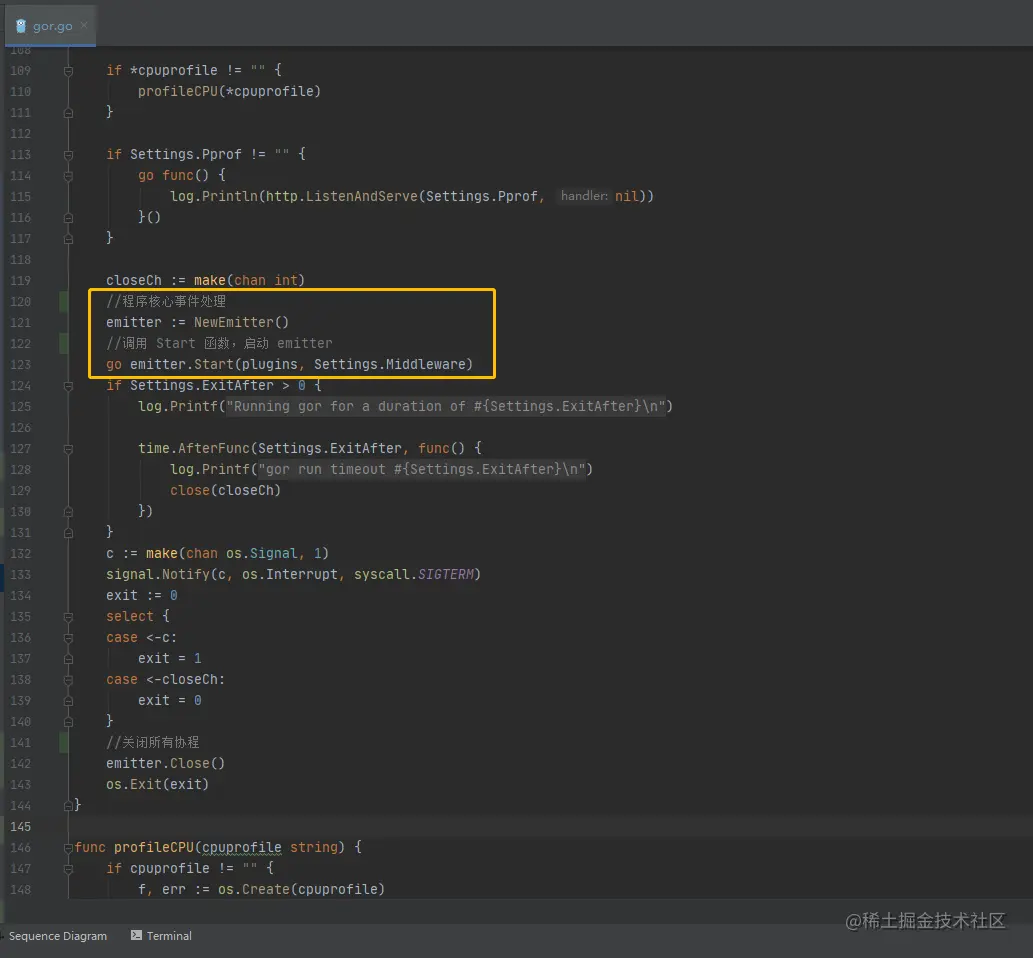Collapse the Settings.ExitAfter if block at line 124

tap(68, 386)
